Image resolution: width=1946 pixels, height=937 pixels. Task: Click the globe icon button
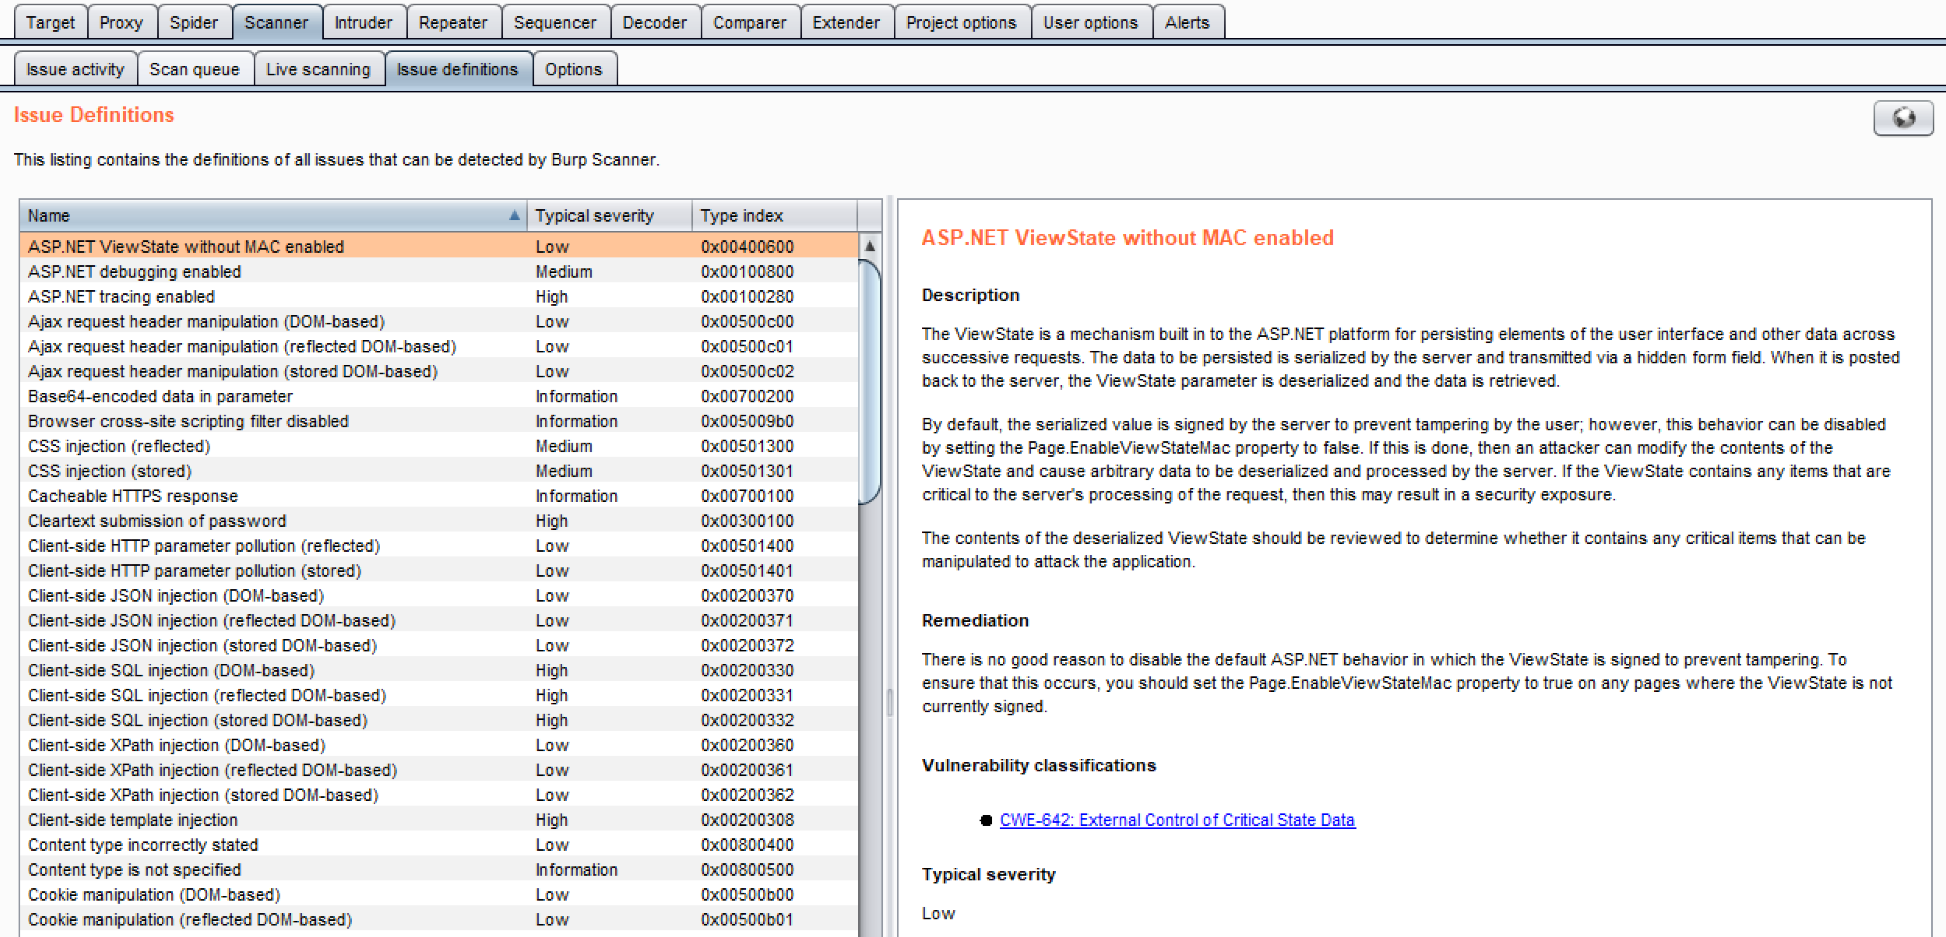[x=1902, y=118]
